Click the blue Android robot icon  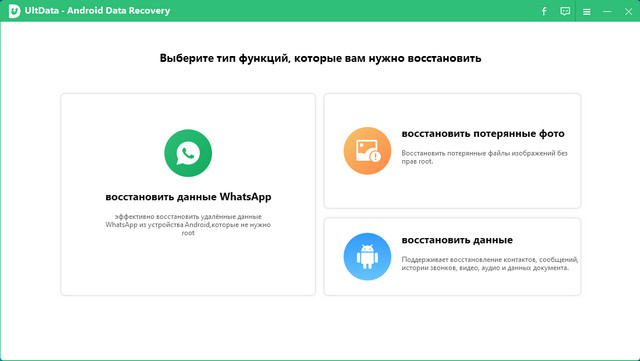pos(367,256)
